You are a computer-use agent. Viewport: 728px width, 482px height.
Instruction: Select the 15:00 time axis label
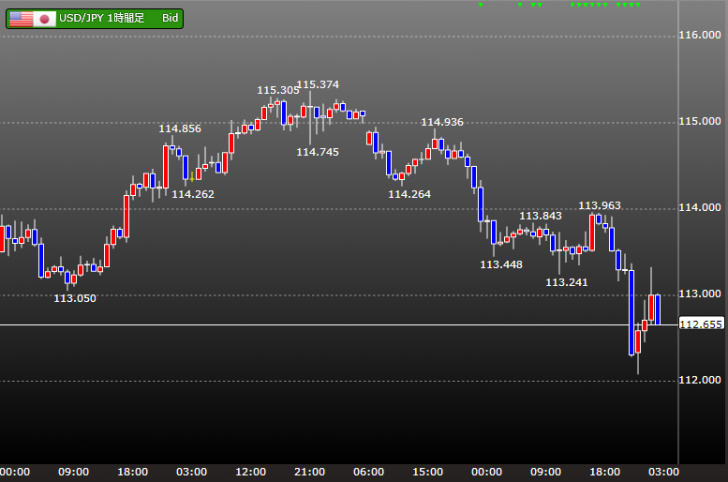pyautogui.click(x=428, y=471)
